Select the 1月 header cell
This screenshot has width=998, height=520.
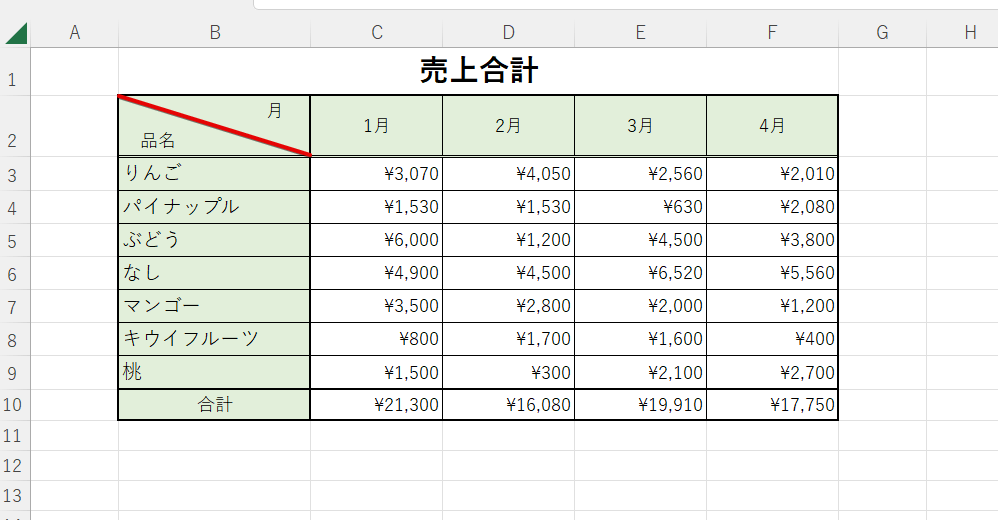tap(377, 126)
